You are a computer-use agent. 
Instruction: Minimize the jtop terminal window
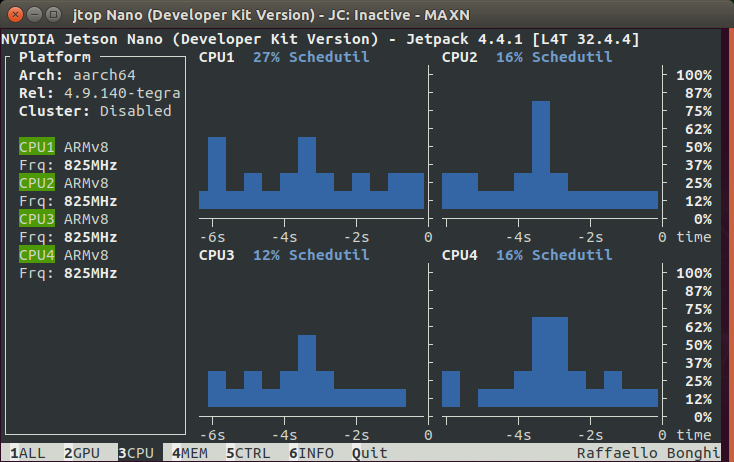point(35,15)
